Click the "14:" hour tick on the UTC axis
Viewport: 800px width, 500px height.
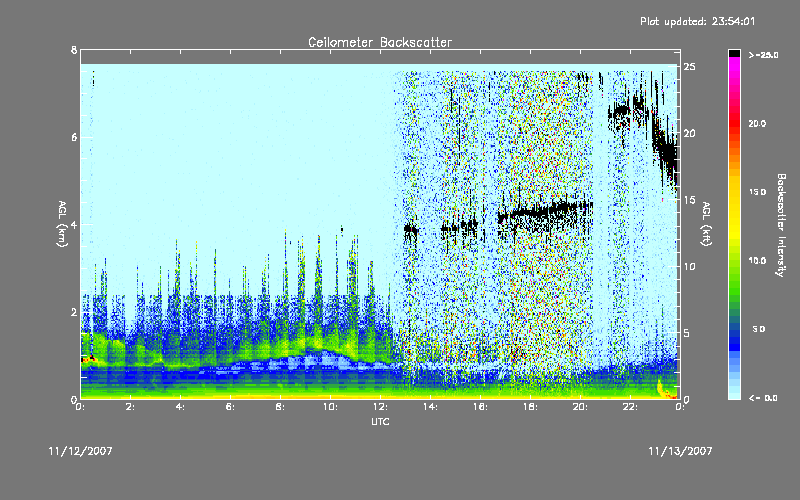tap(431, 407)
